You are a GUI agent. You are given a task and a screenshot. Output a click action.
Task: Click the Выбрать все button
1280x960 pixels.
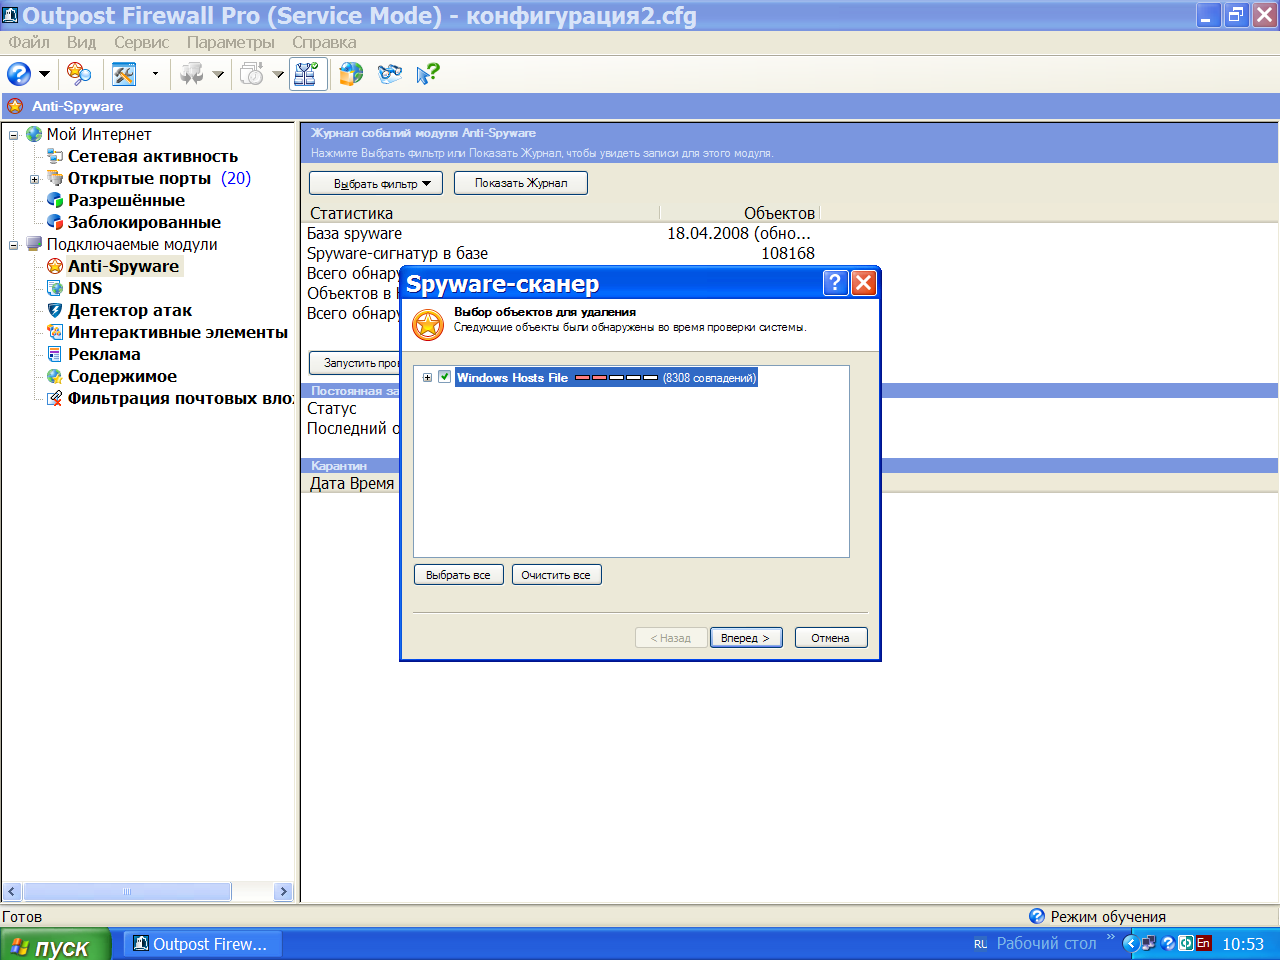tap(458, 575)
